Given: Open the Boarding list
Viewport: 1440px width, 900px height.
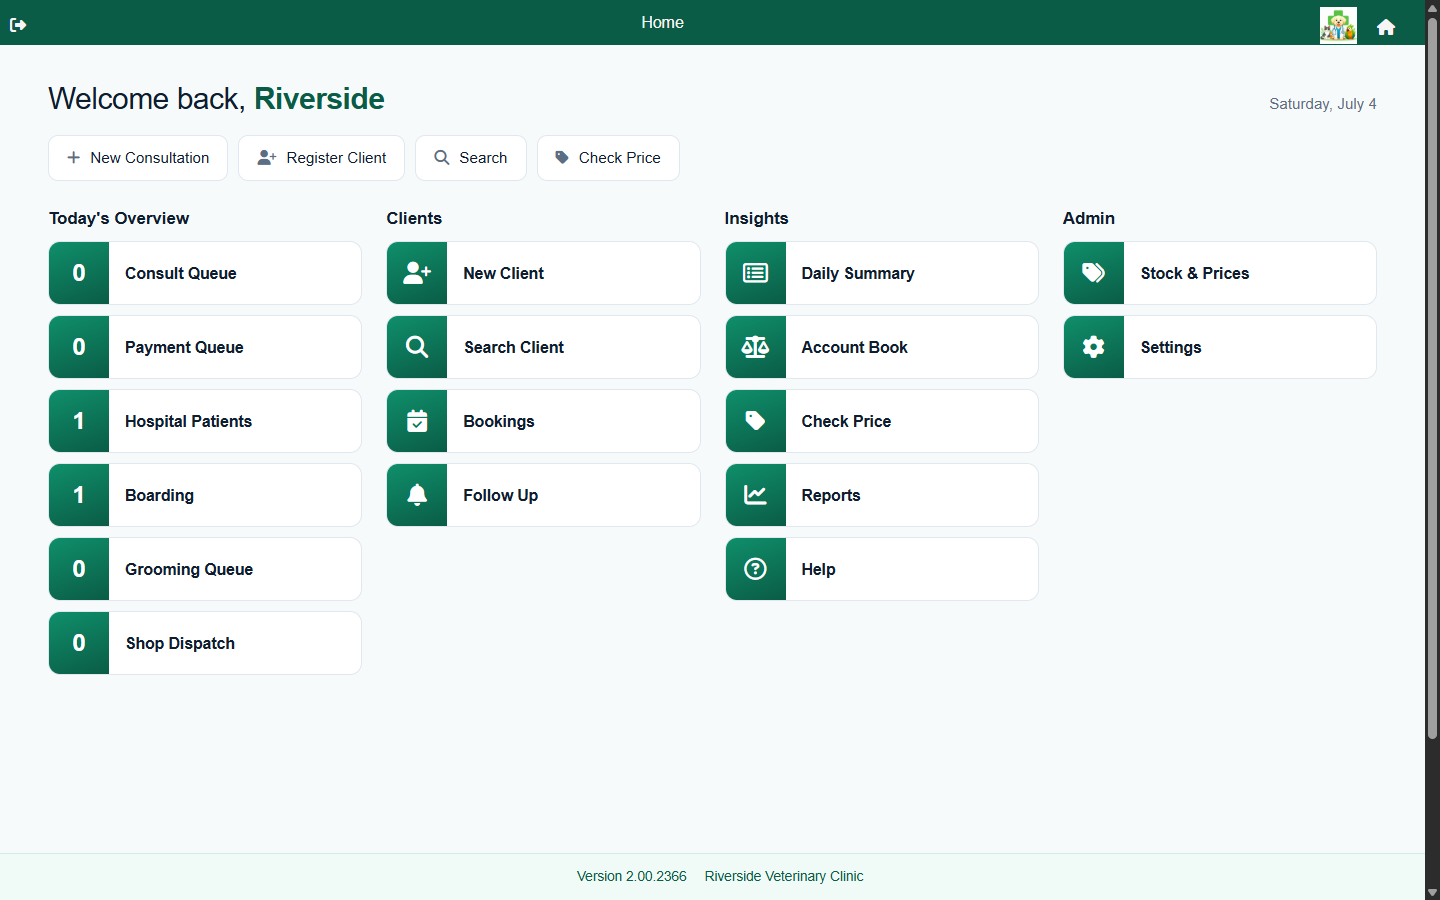Looking at the screenshot, I should click(205, 495).
